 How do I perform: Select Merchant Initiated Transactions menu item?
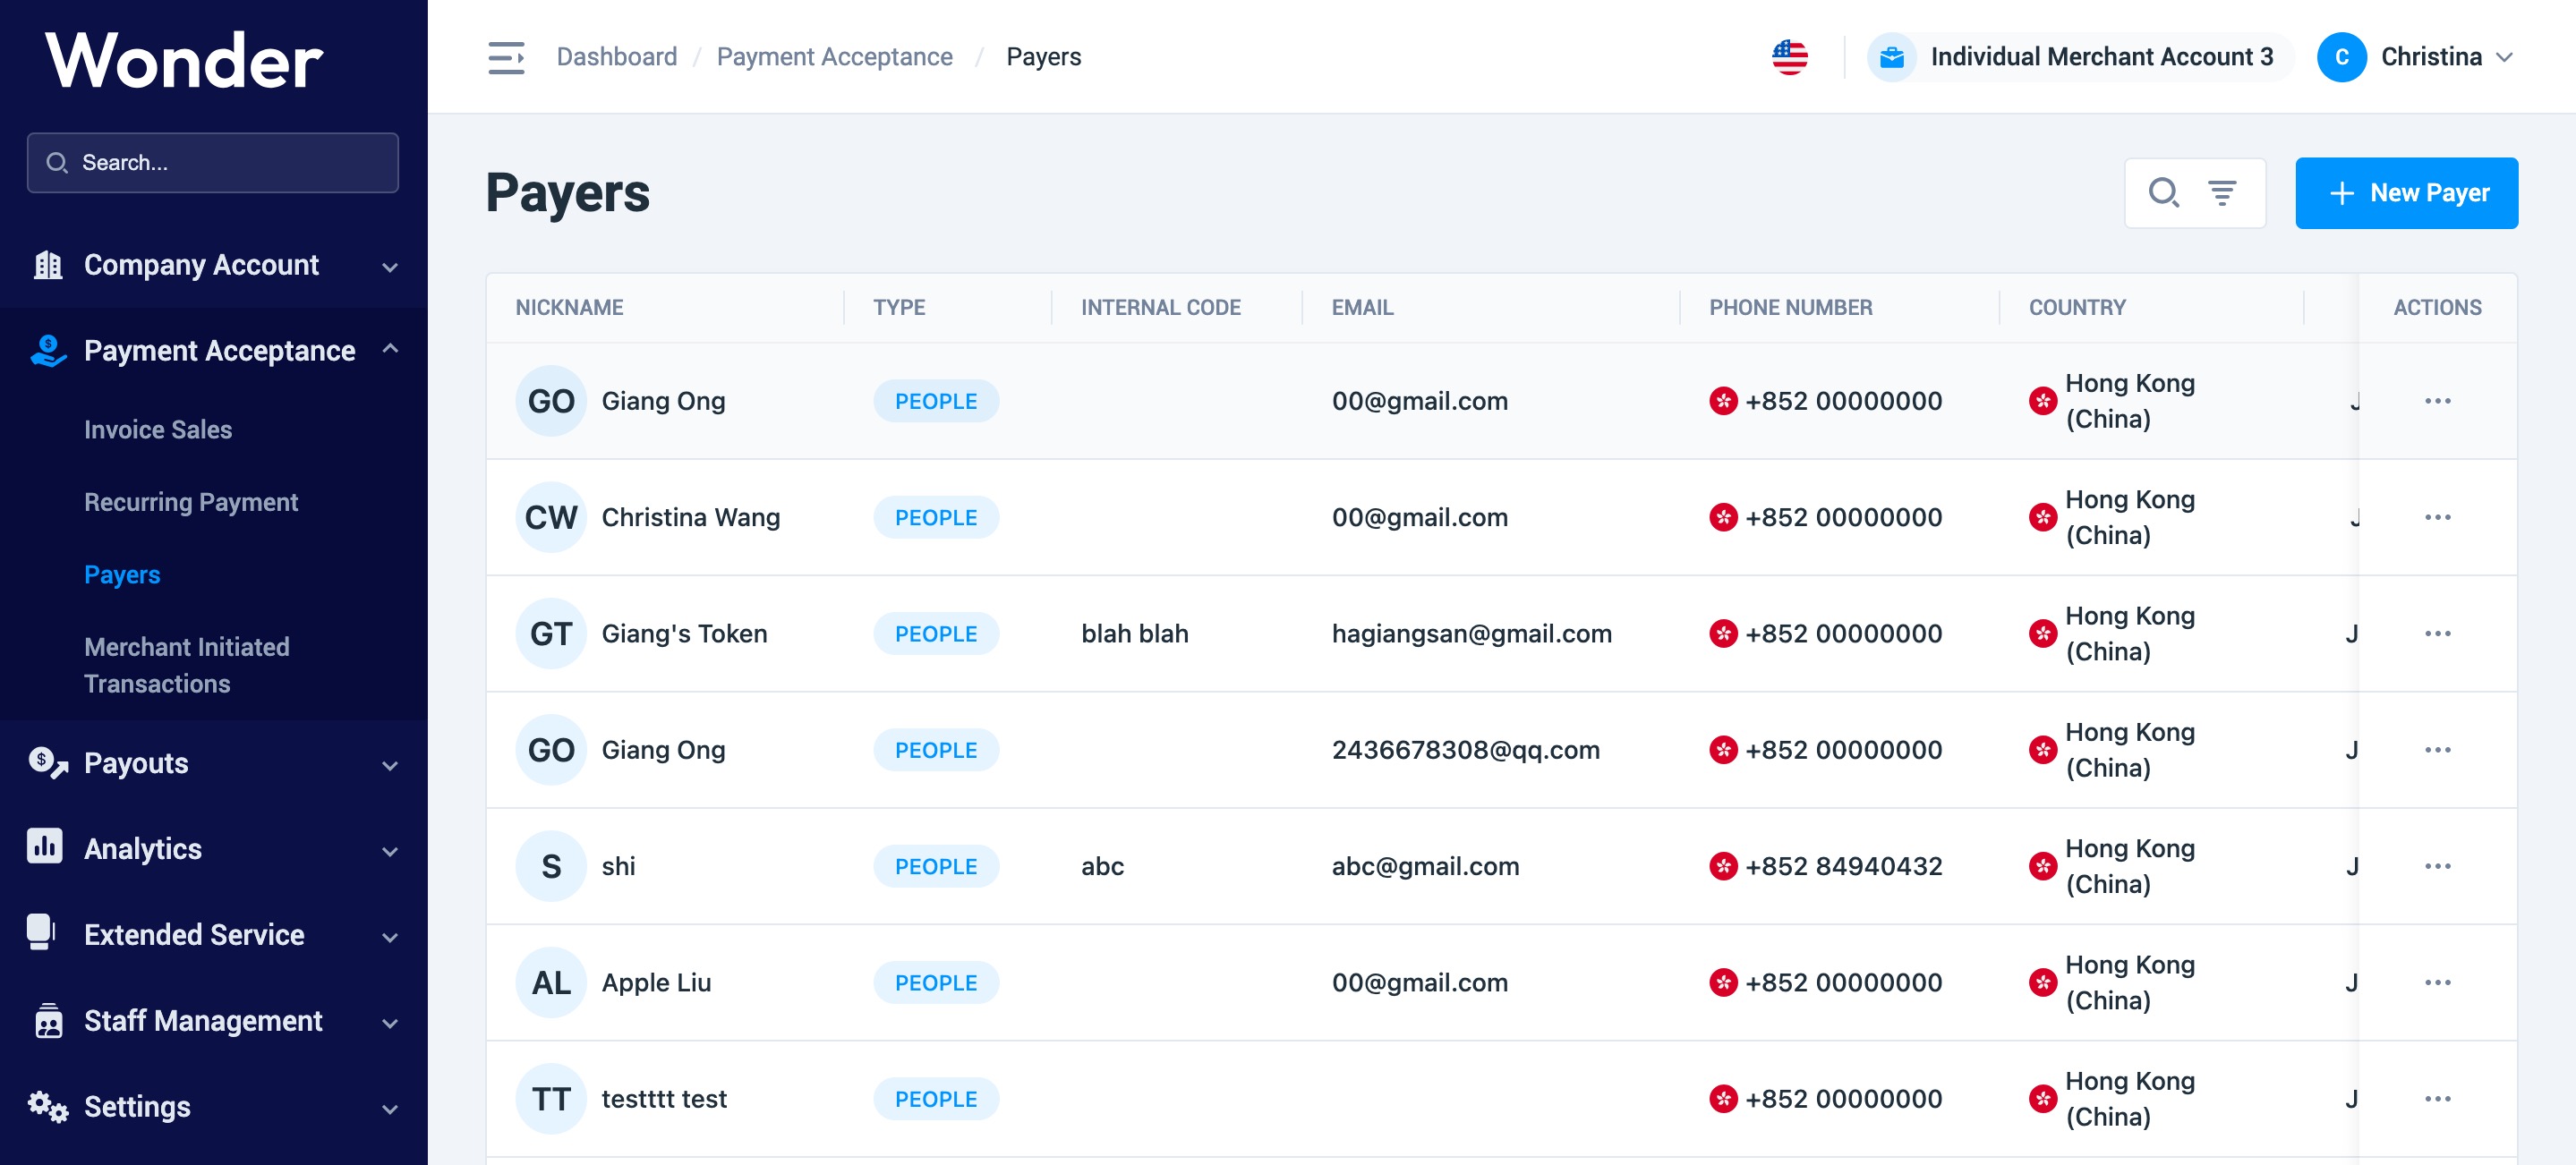coord(187,665)
